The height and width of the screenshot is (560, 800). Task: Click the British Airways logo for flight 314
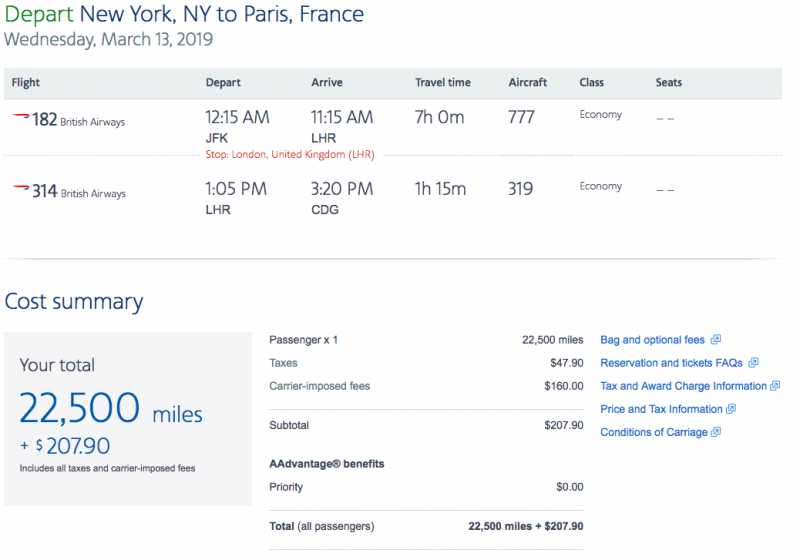pos(21,188)
